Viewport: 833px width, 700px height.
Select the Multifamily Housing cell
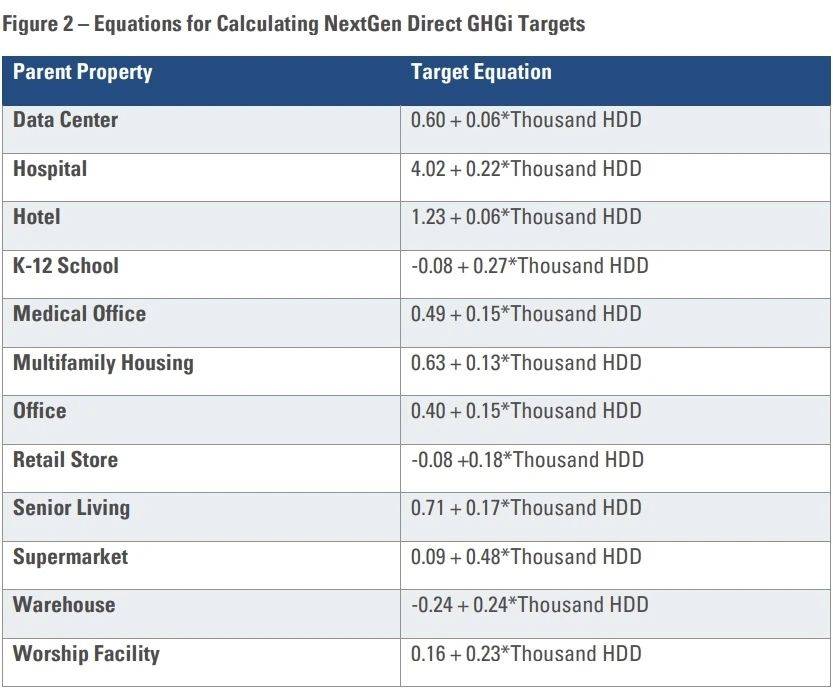point(103,363)
